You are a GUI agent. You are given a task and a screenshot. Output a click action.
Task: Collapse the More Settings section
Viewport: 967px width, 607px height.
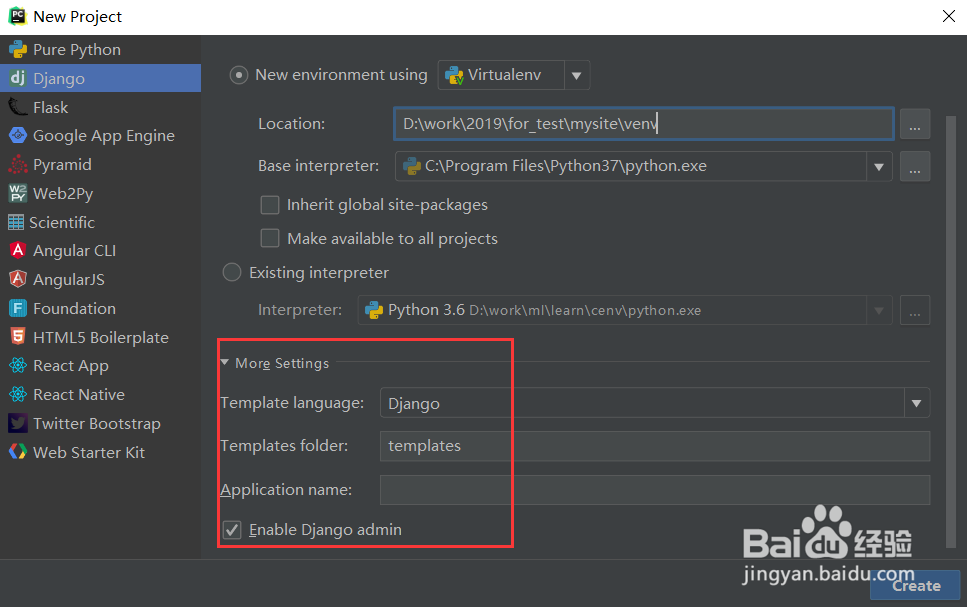224,363
